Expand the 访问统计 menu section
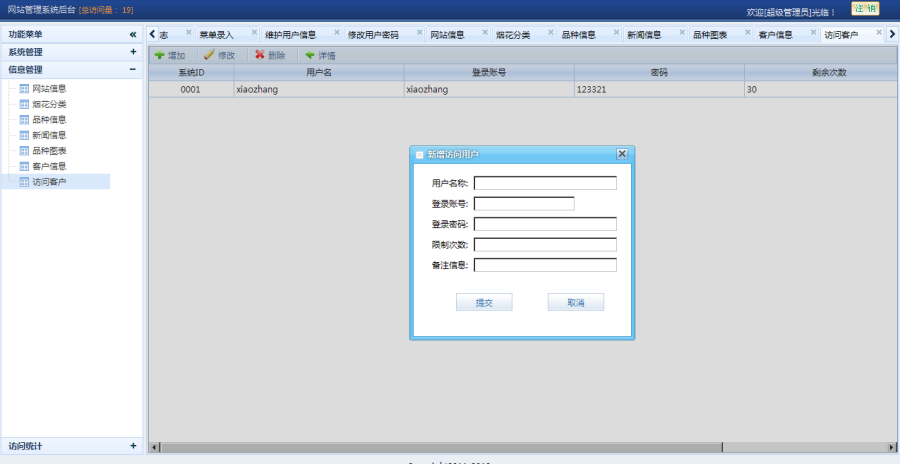The width and height of the screenshot is (900, 464). click(x=133, y=446)
